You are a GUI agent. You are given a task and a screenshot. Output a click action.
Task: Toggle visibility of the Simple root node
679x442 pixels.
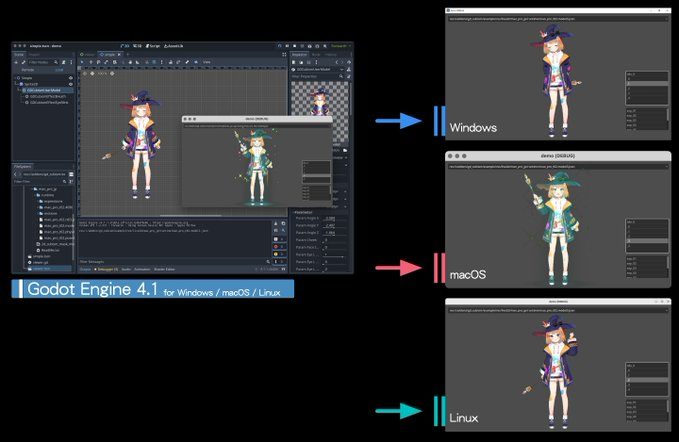[71, 78]
